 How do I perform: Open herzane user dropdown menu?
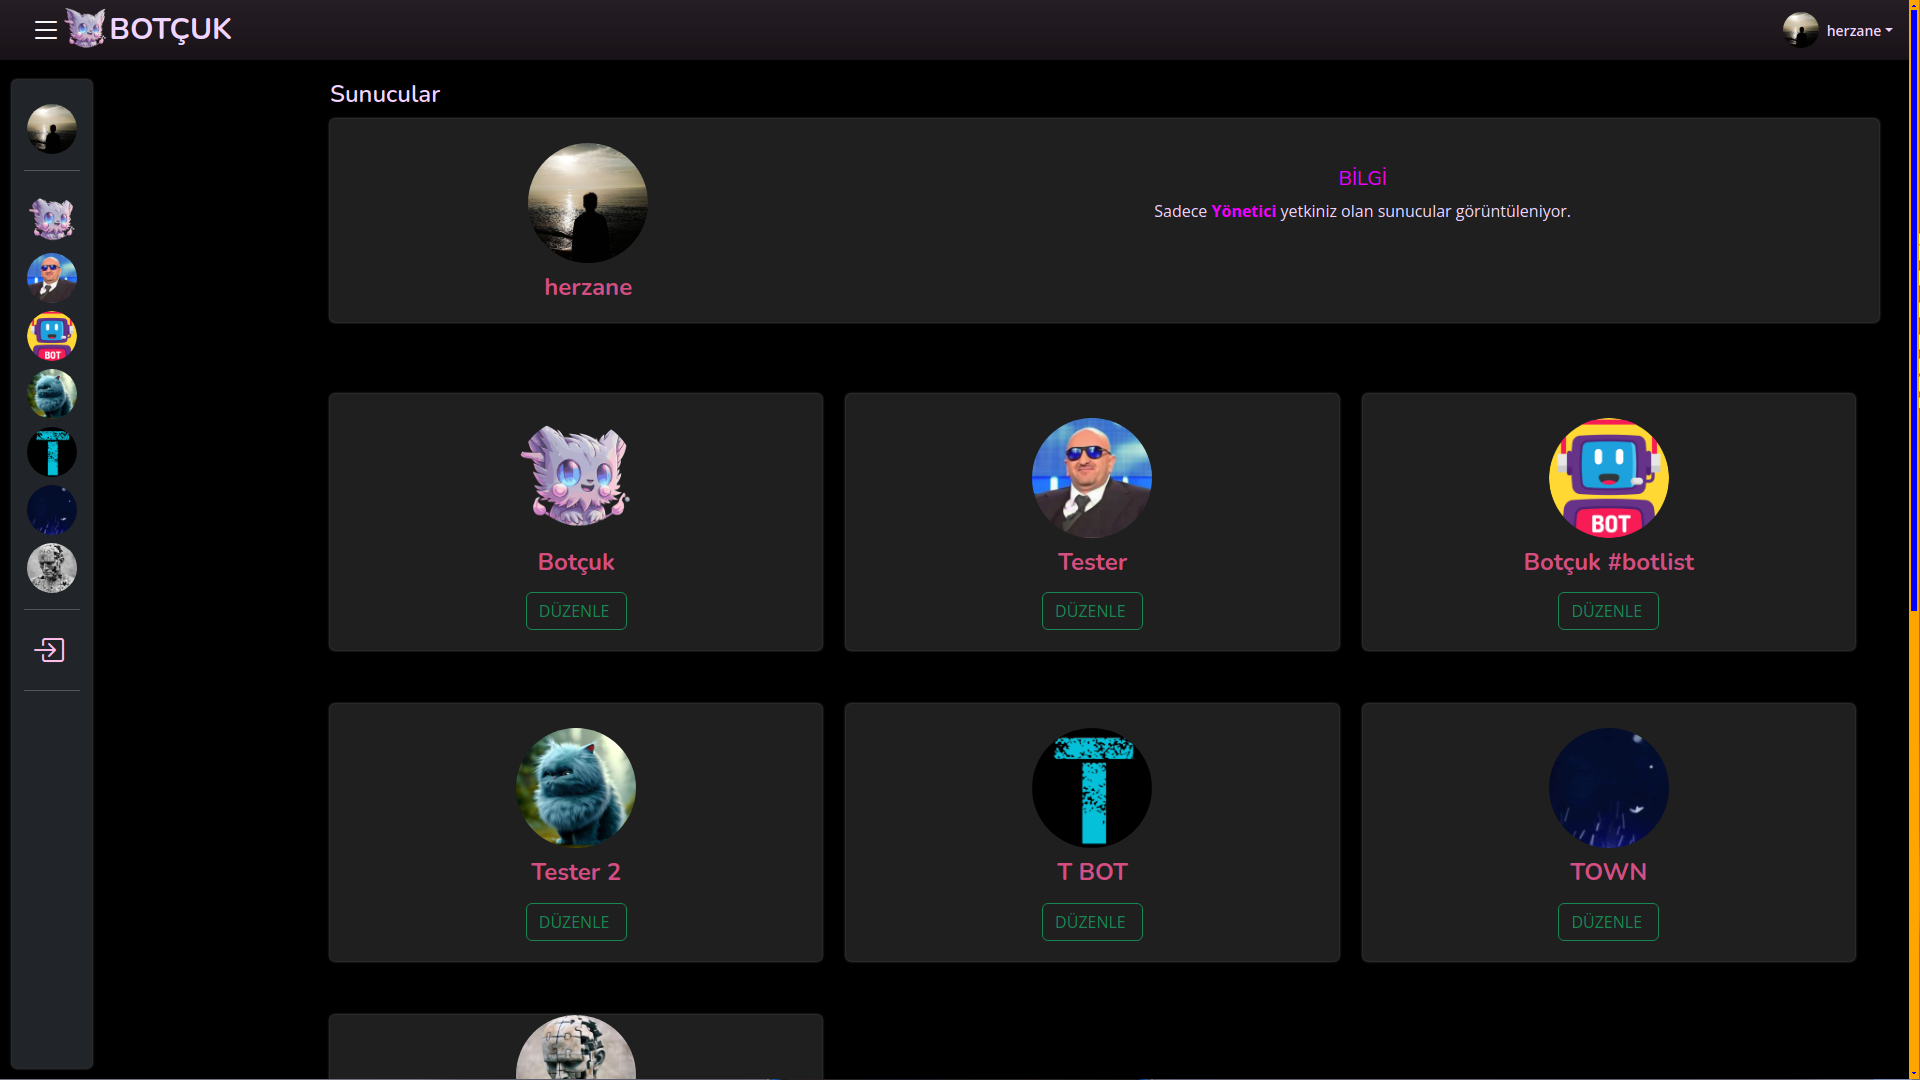[1838, 30]
